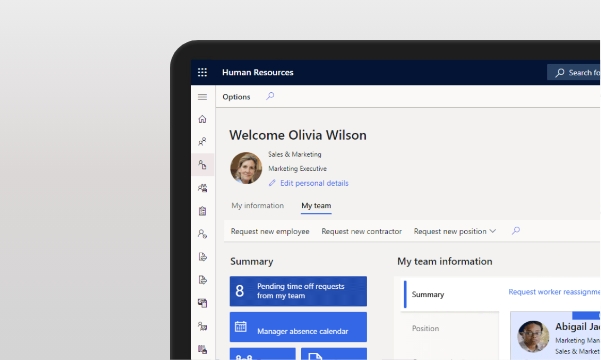Open the person-with-chat-bubble sidebar icon

[x=202, y=326]
